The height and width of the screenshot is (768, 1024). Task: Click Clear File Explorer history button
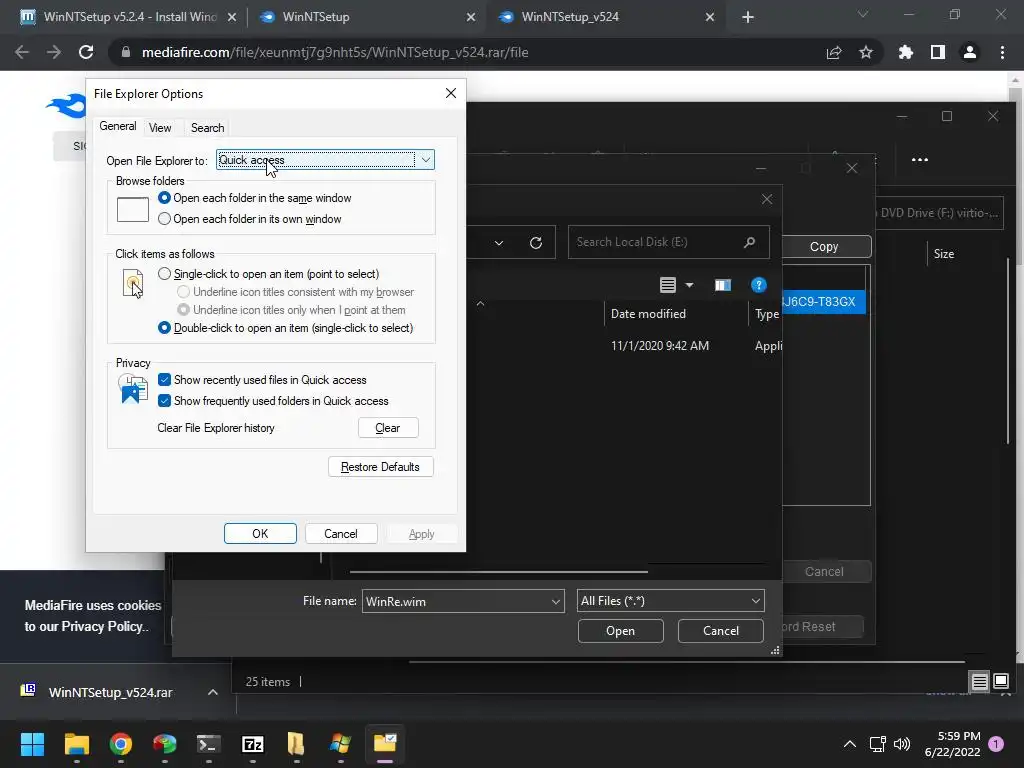(388, 428)
